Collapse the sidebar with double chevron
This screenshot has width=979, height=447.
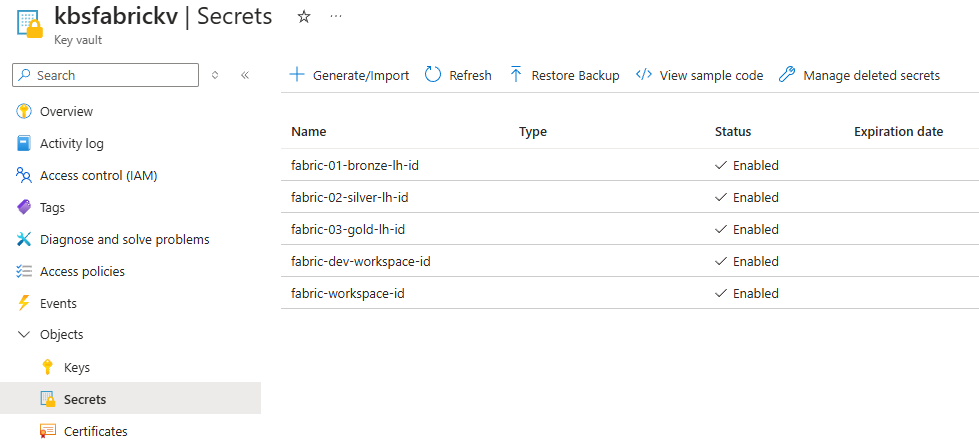pos(245,75)
